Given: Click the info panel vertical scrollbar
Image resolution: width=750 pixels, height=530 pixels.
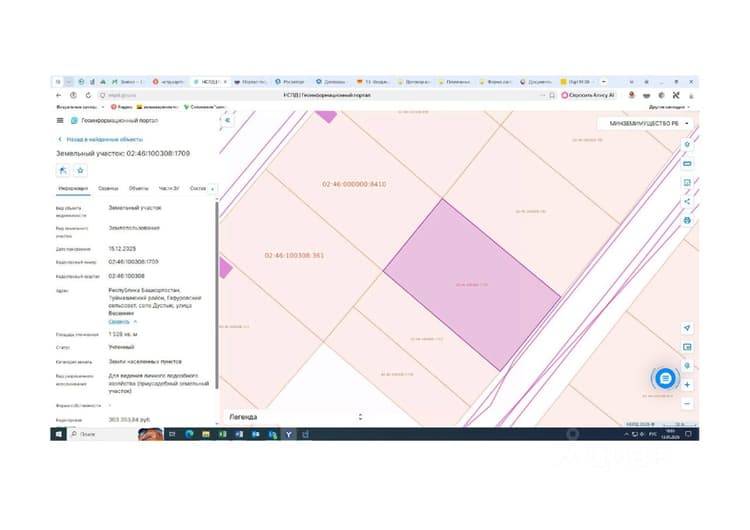Looking at the screenshot, I should point(217,294).
